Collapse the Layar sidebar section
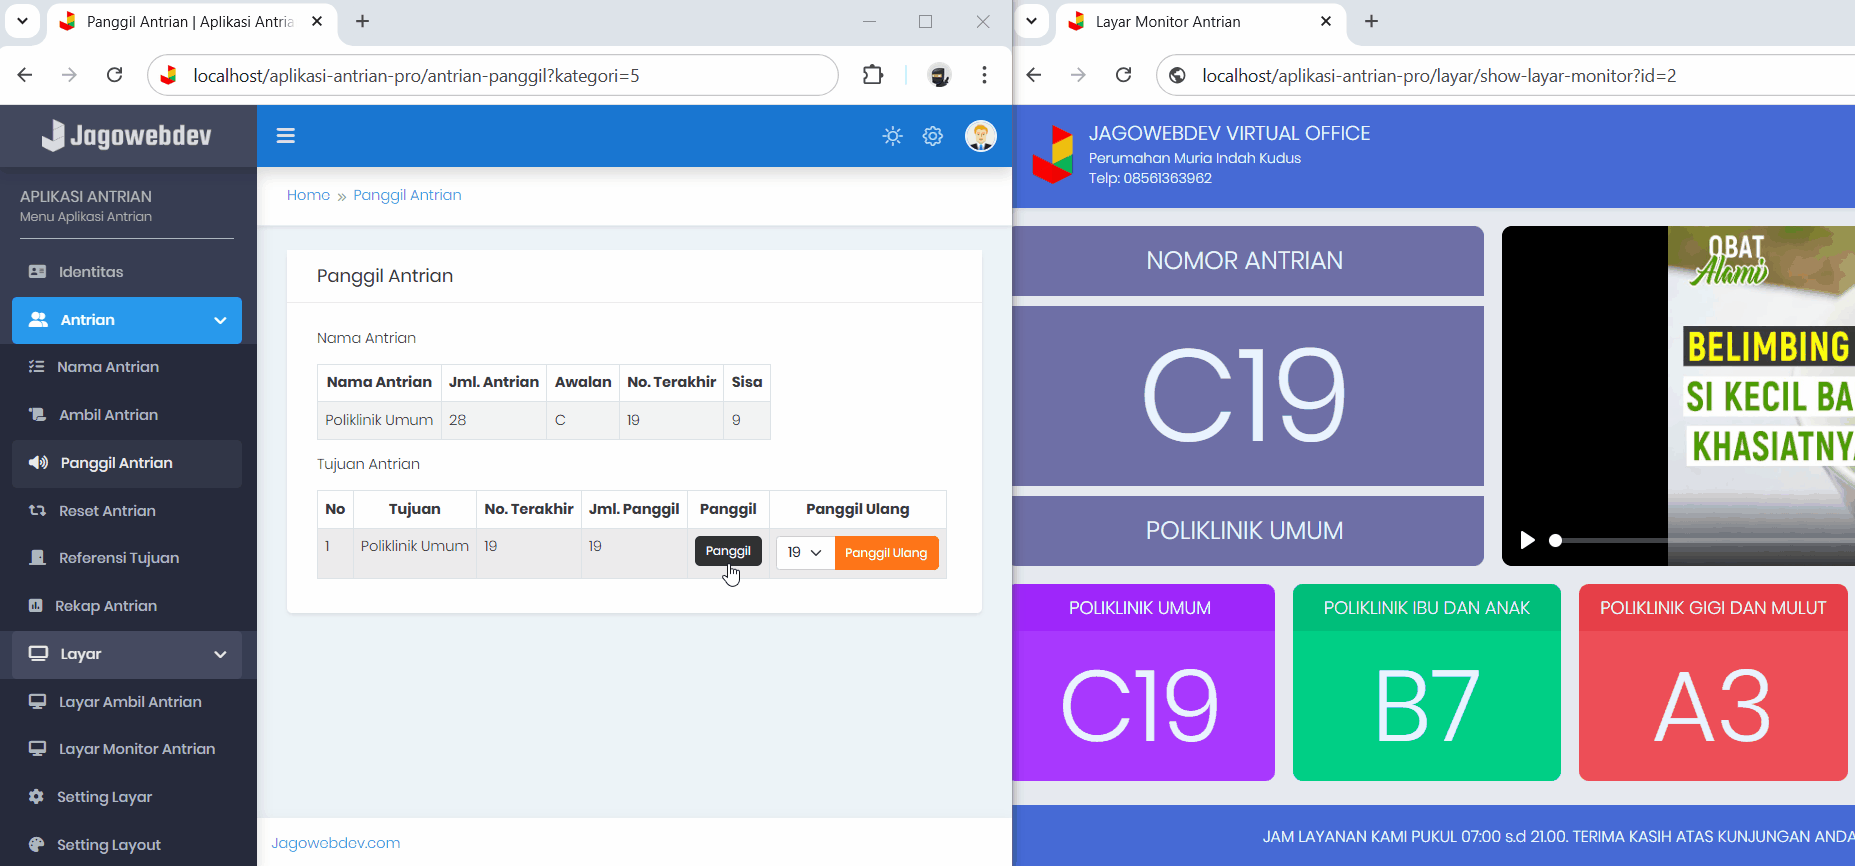Image resolution: width=1855 pixels, height=866 pixels. click(x=128, y=654)
